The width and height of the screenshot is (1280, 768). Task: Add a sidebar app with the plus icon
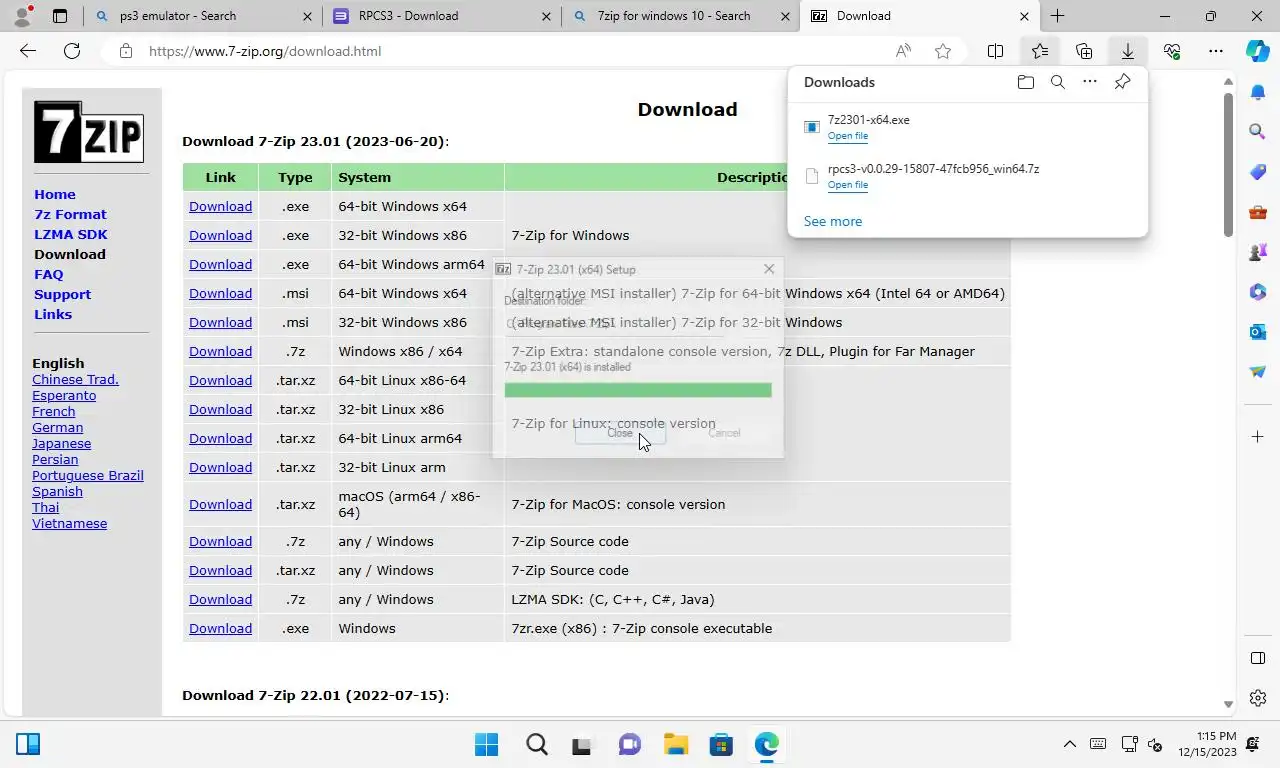tap(1258, 437)
